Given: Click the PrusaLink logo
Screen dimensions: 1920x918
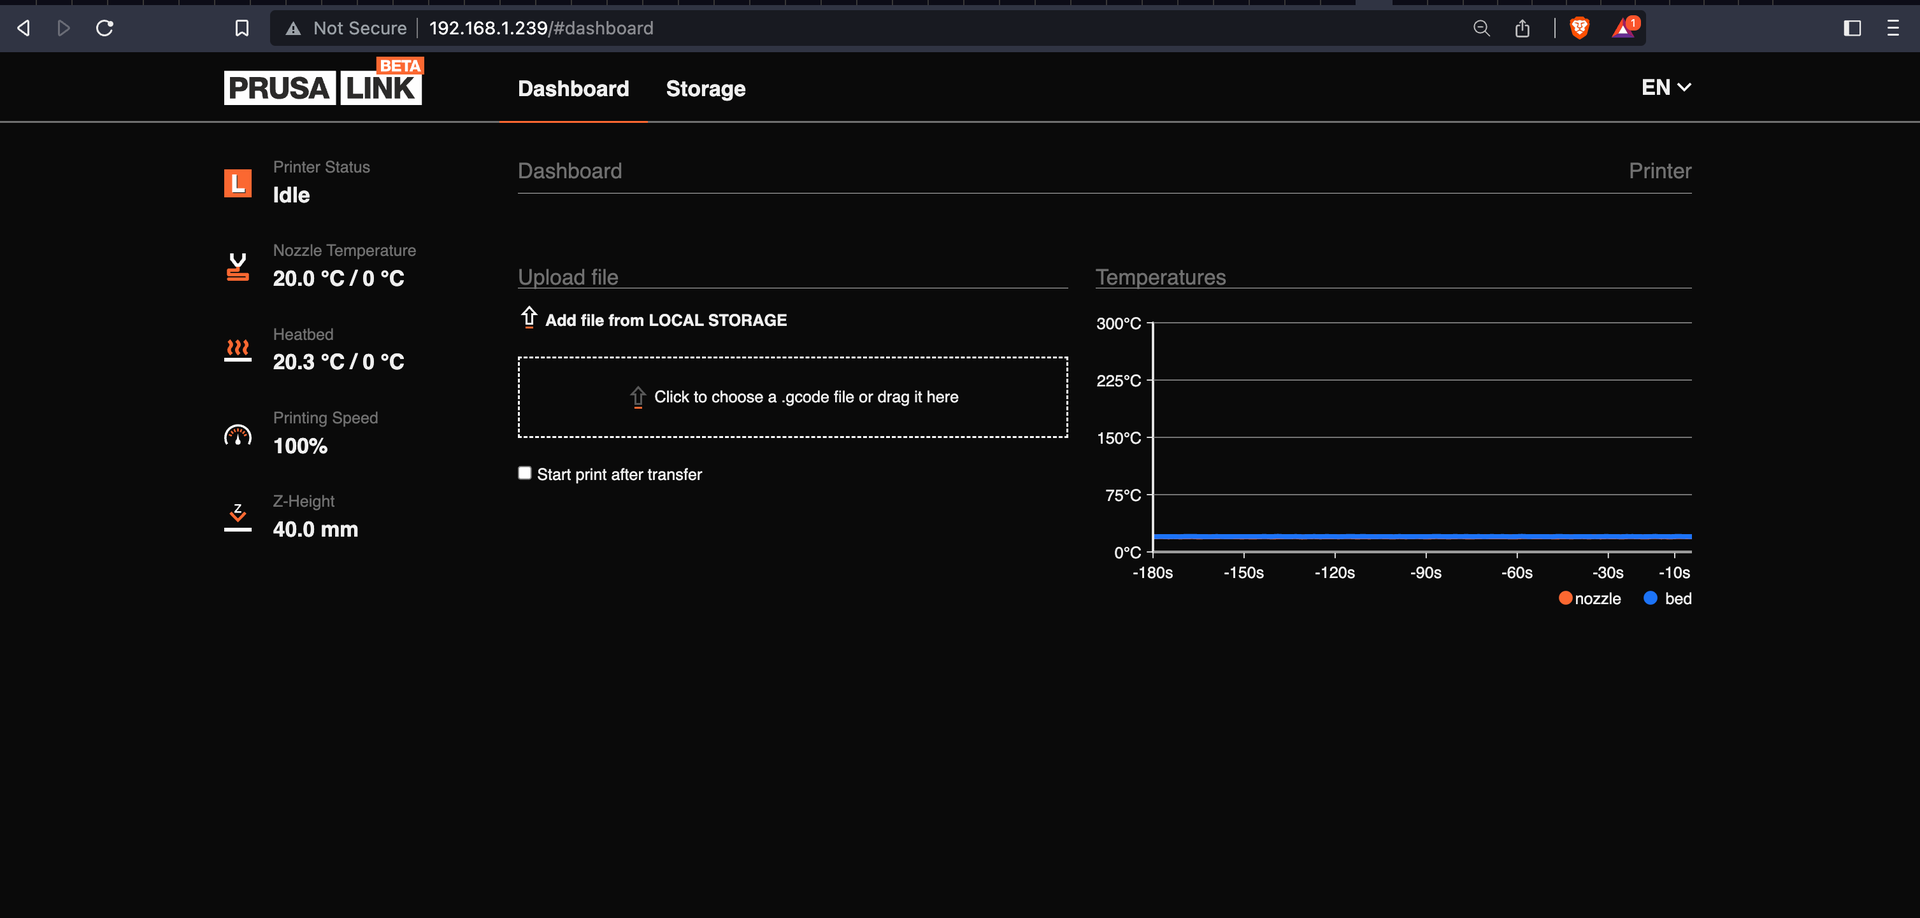Looking at the screenshot, I should pos(322,82).
